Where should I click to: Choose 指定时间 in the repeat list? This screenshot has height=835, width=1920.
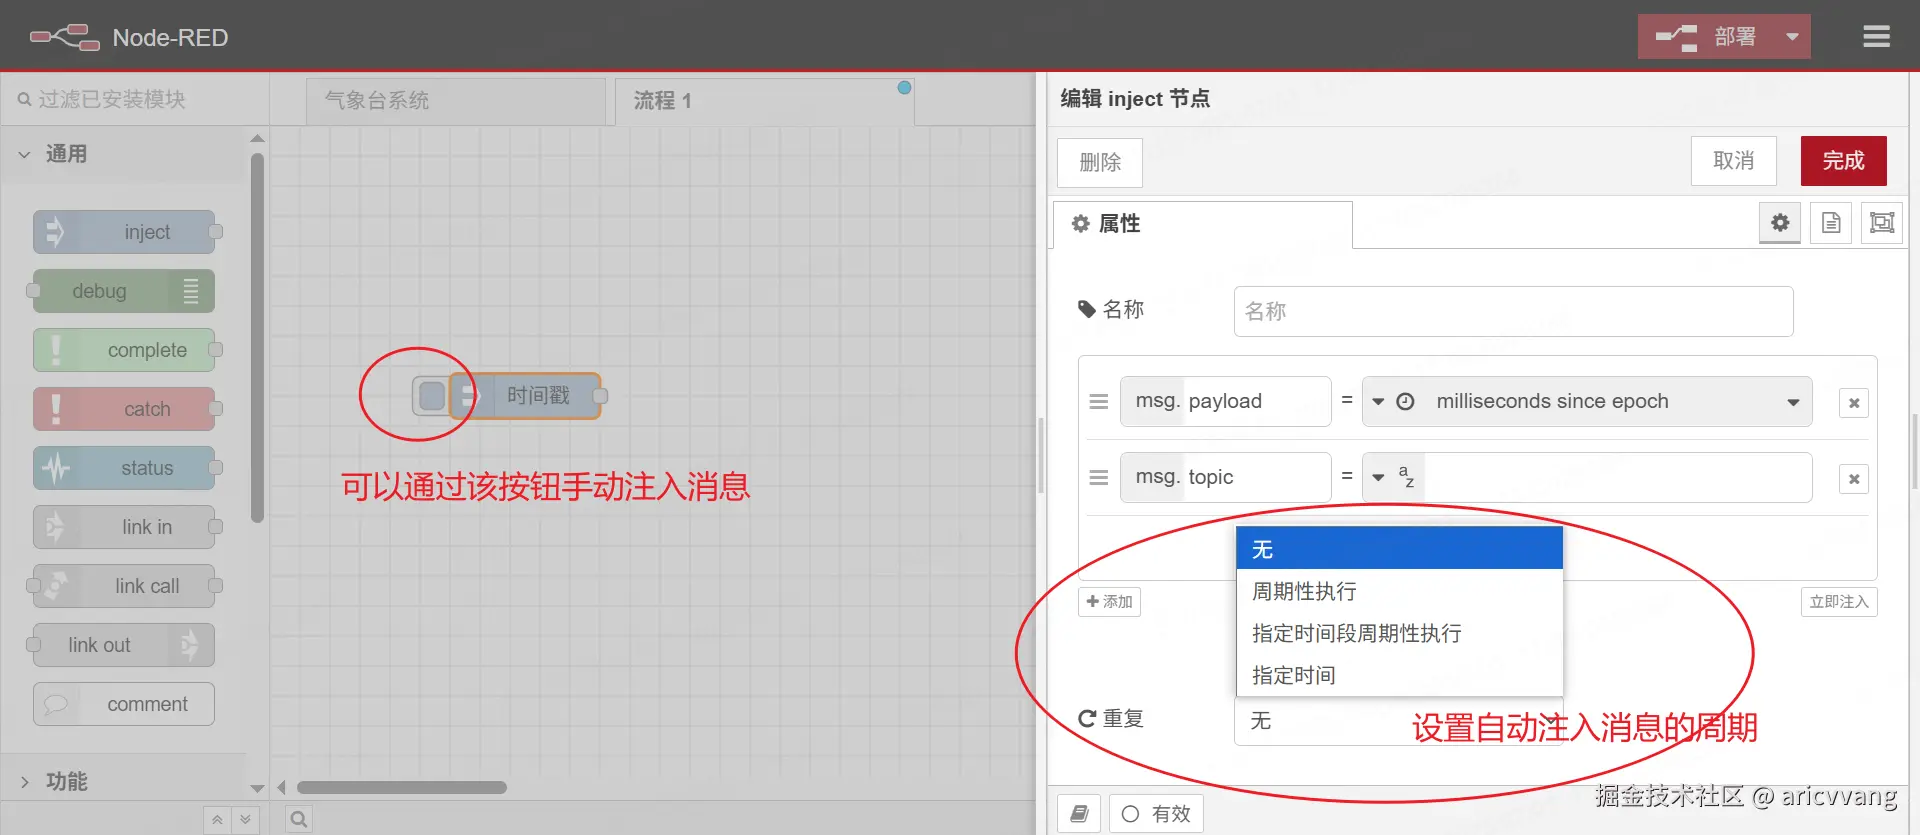click(x=1399, y=675)
